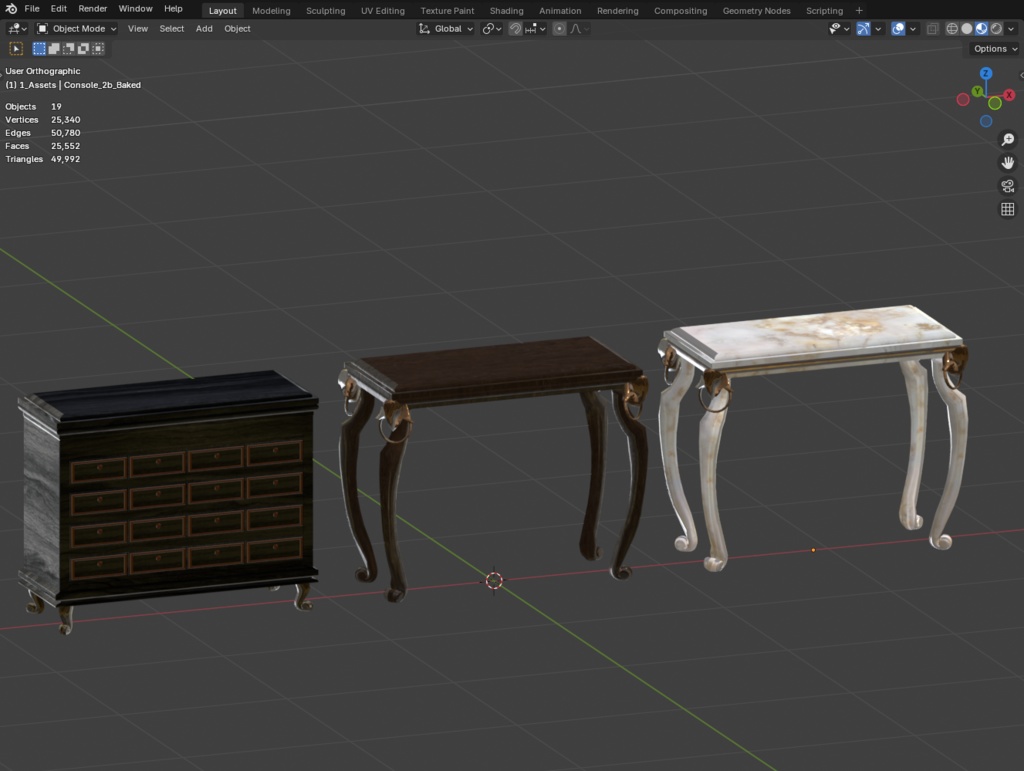Open the Object Mode dropdown

(75, 28)
